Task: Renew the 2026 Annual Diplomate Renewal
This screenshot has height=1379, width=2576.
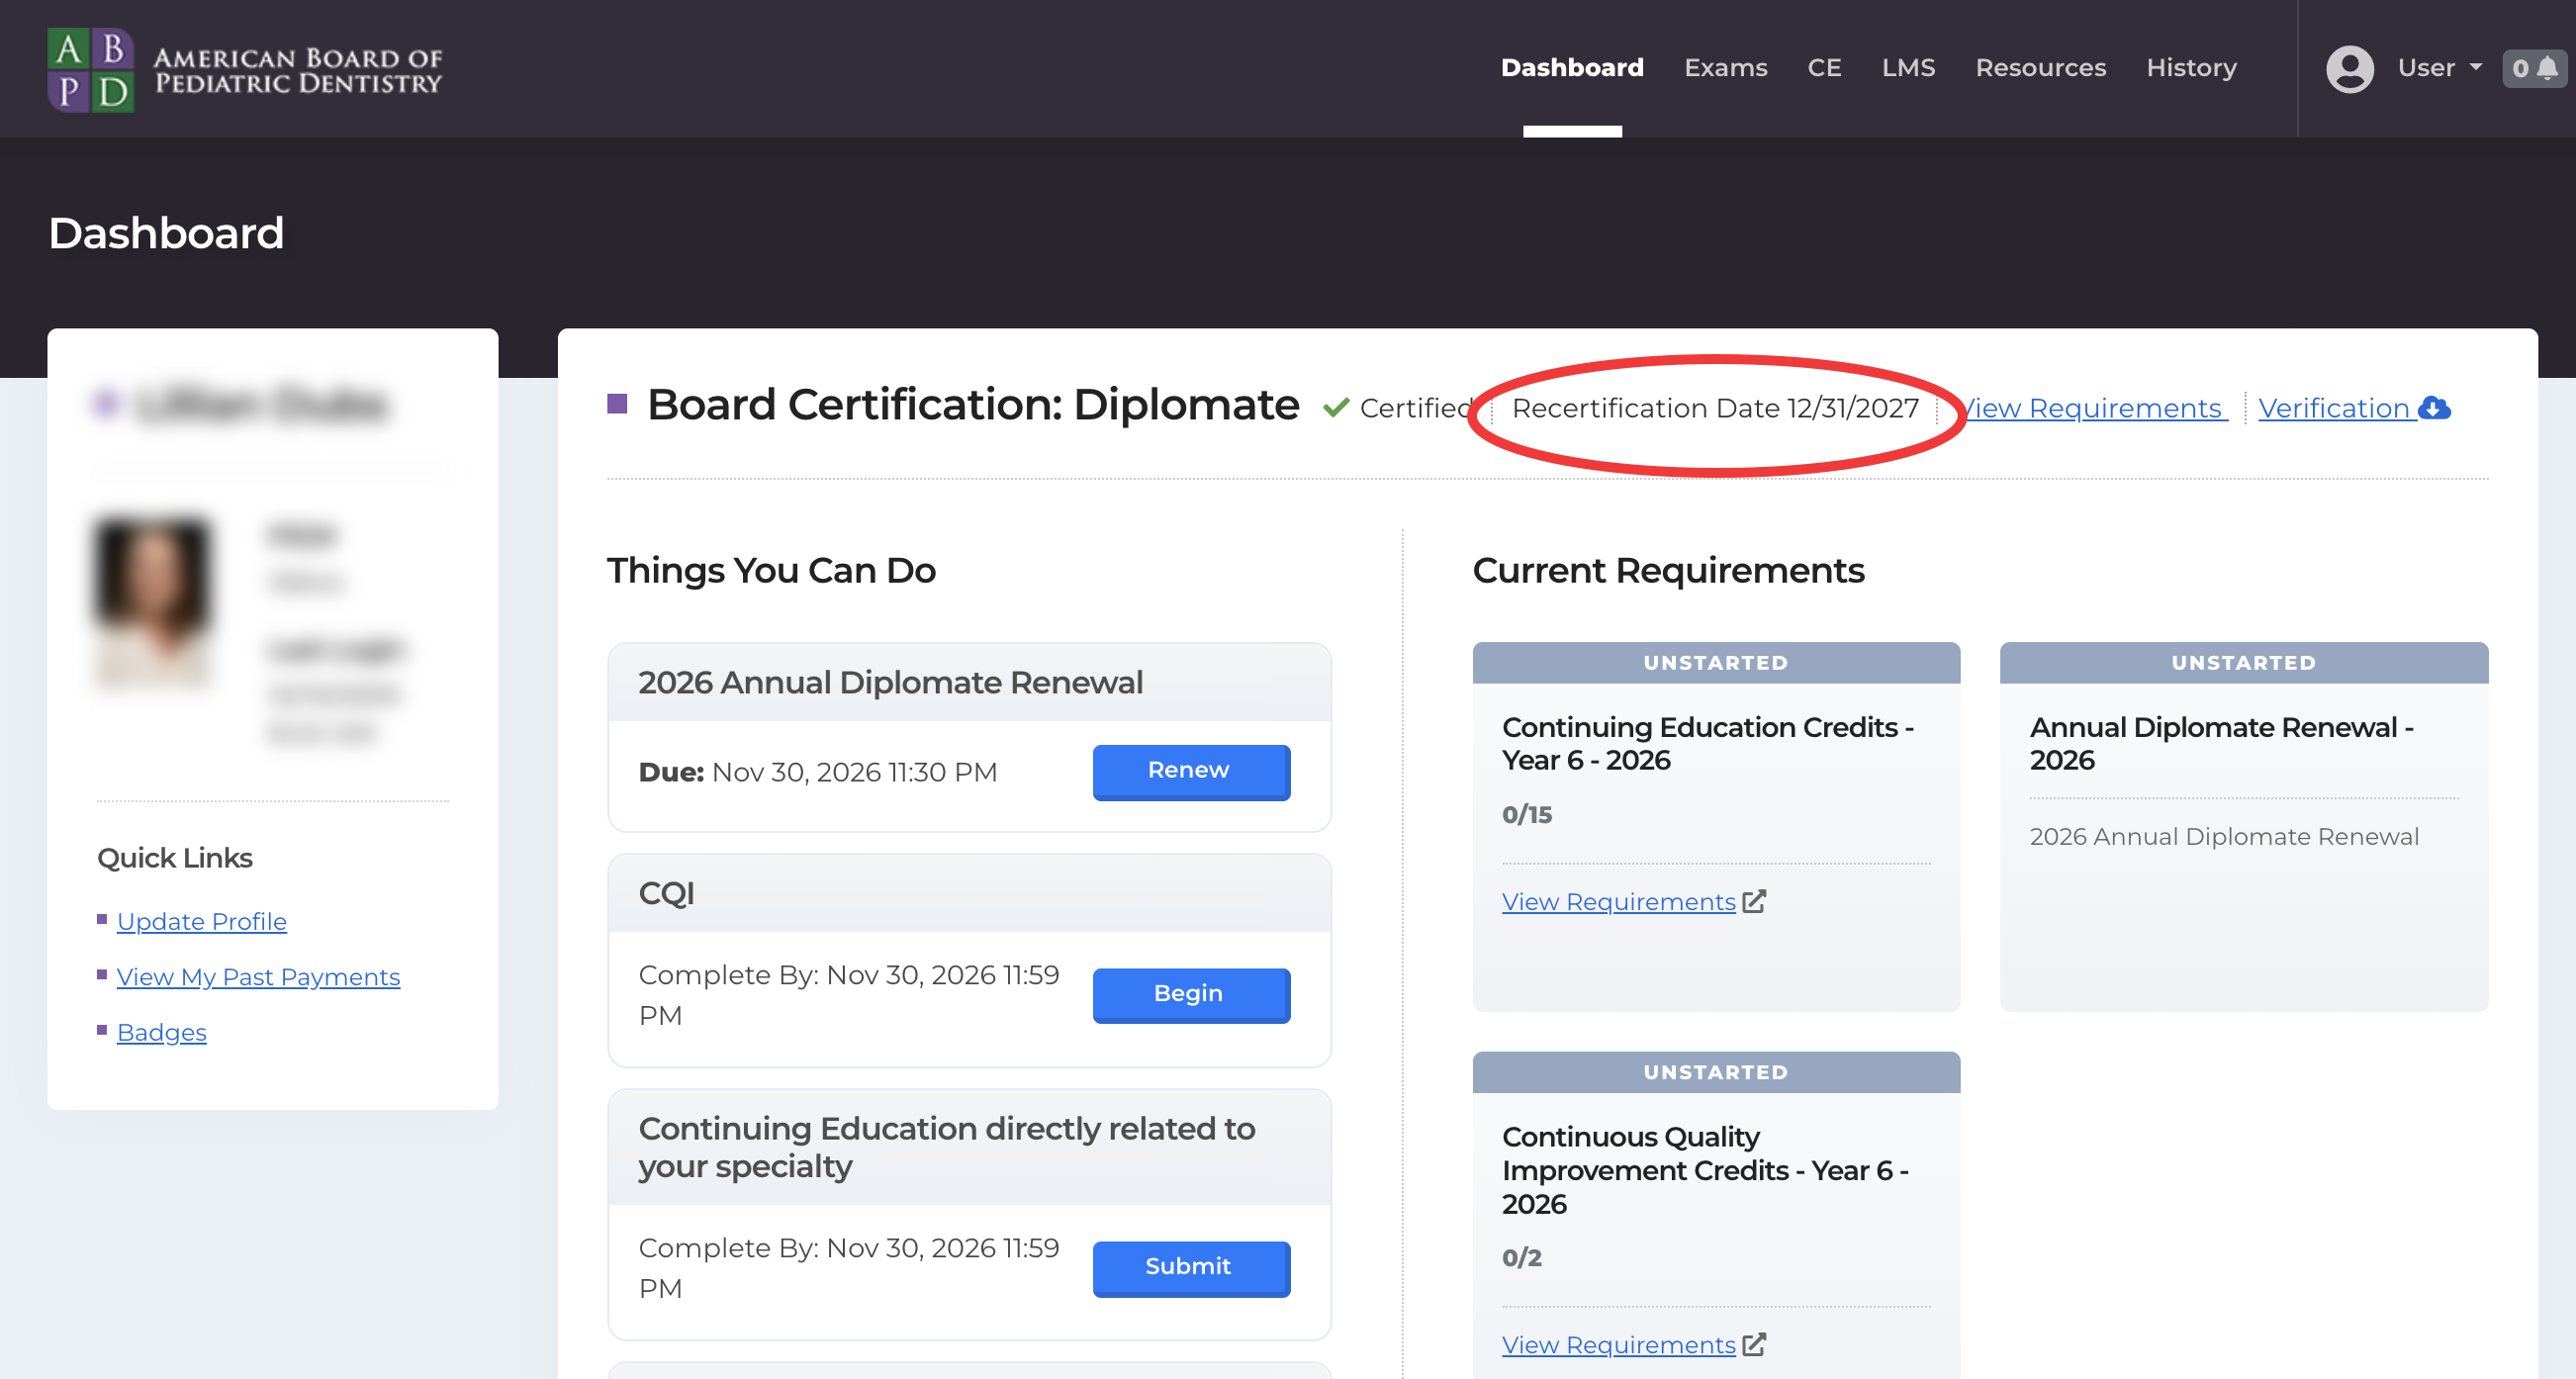Action: [1190, 771]
